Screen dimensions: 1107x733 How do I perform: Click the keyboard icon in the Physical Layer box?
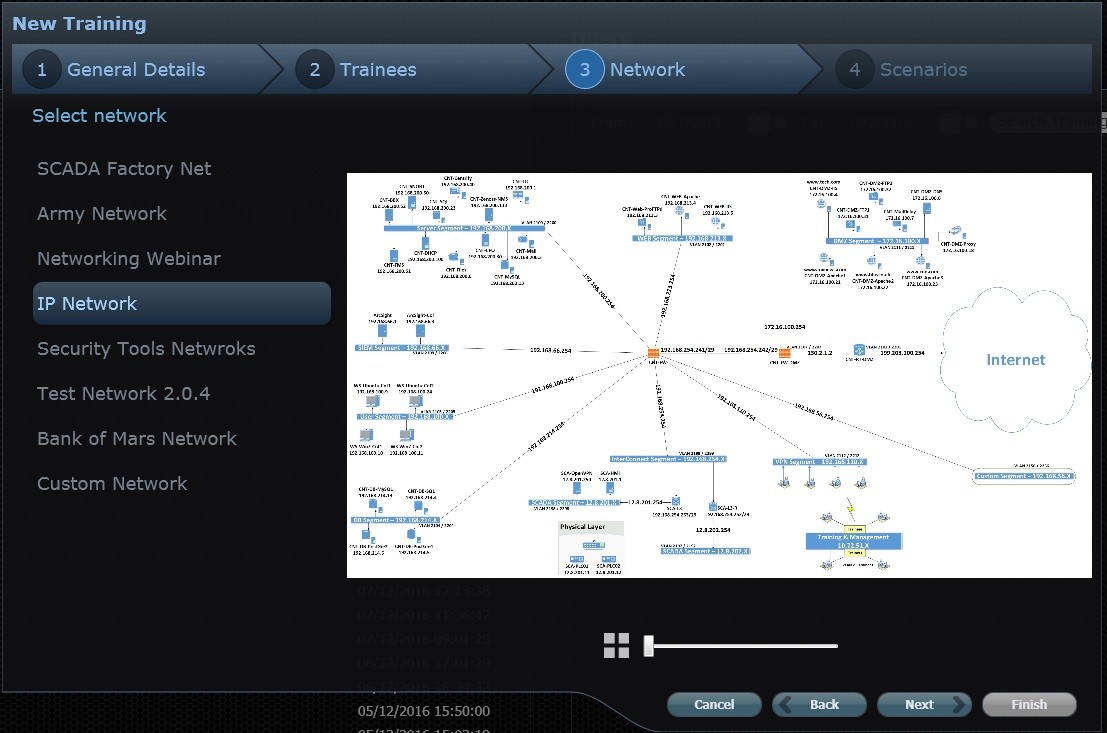click(x=592, y=544)
